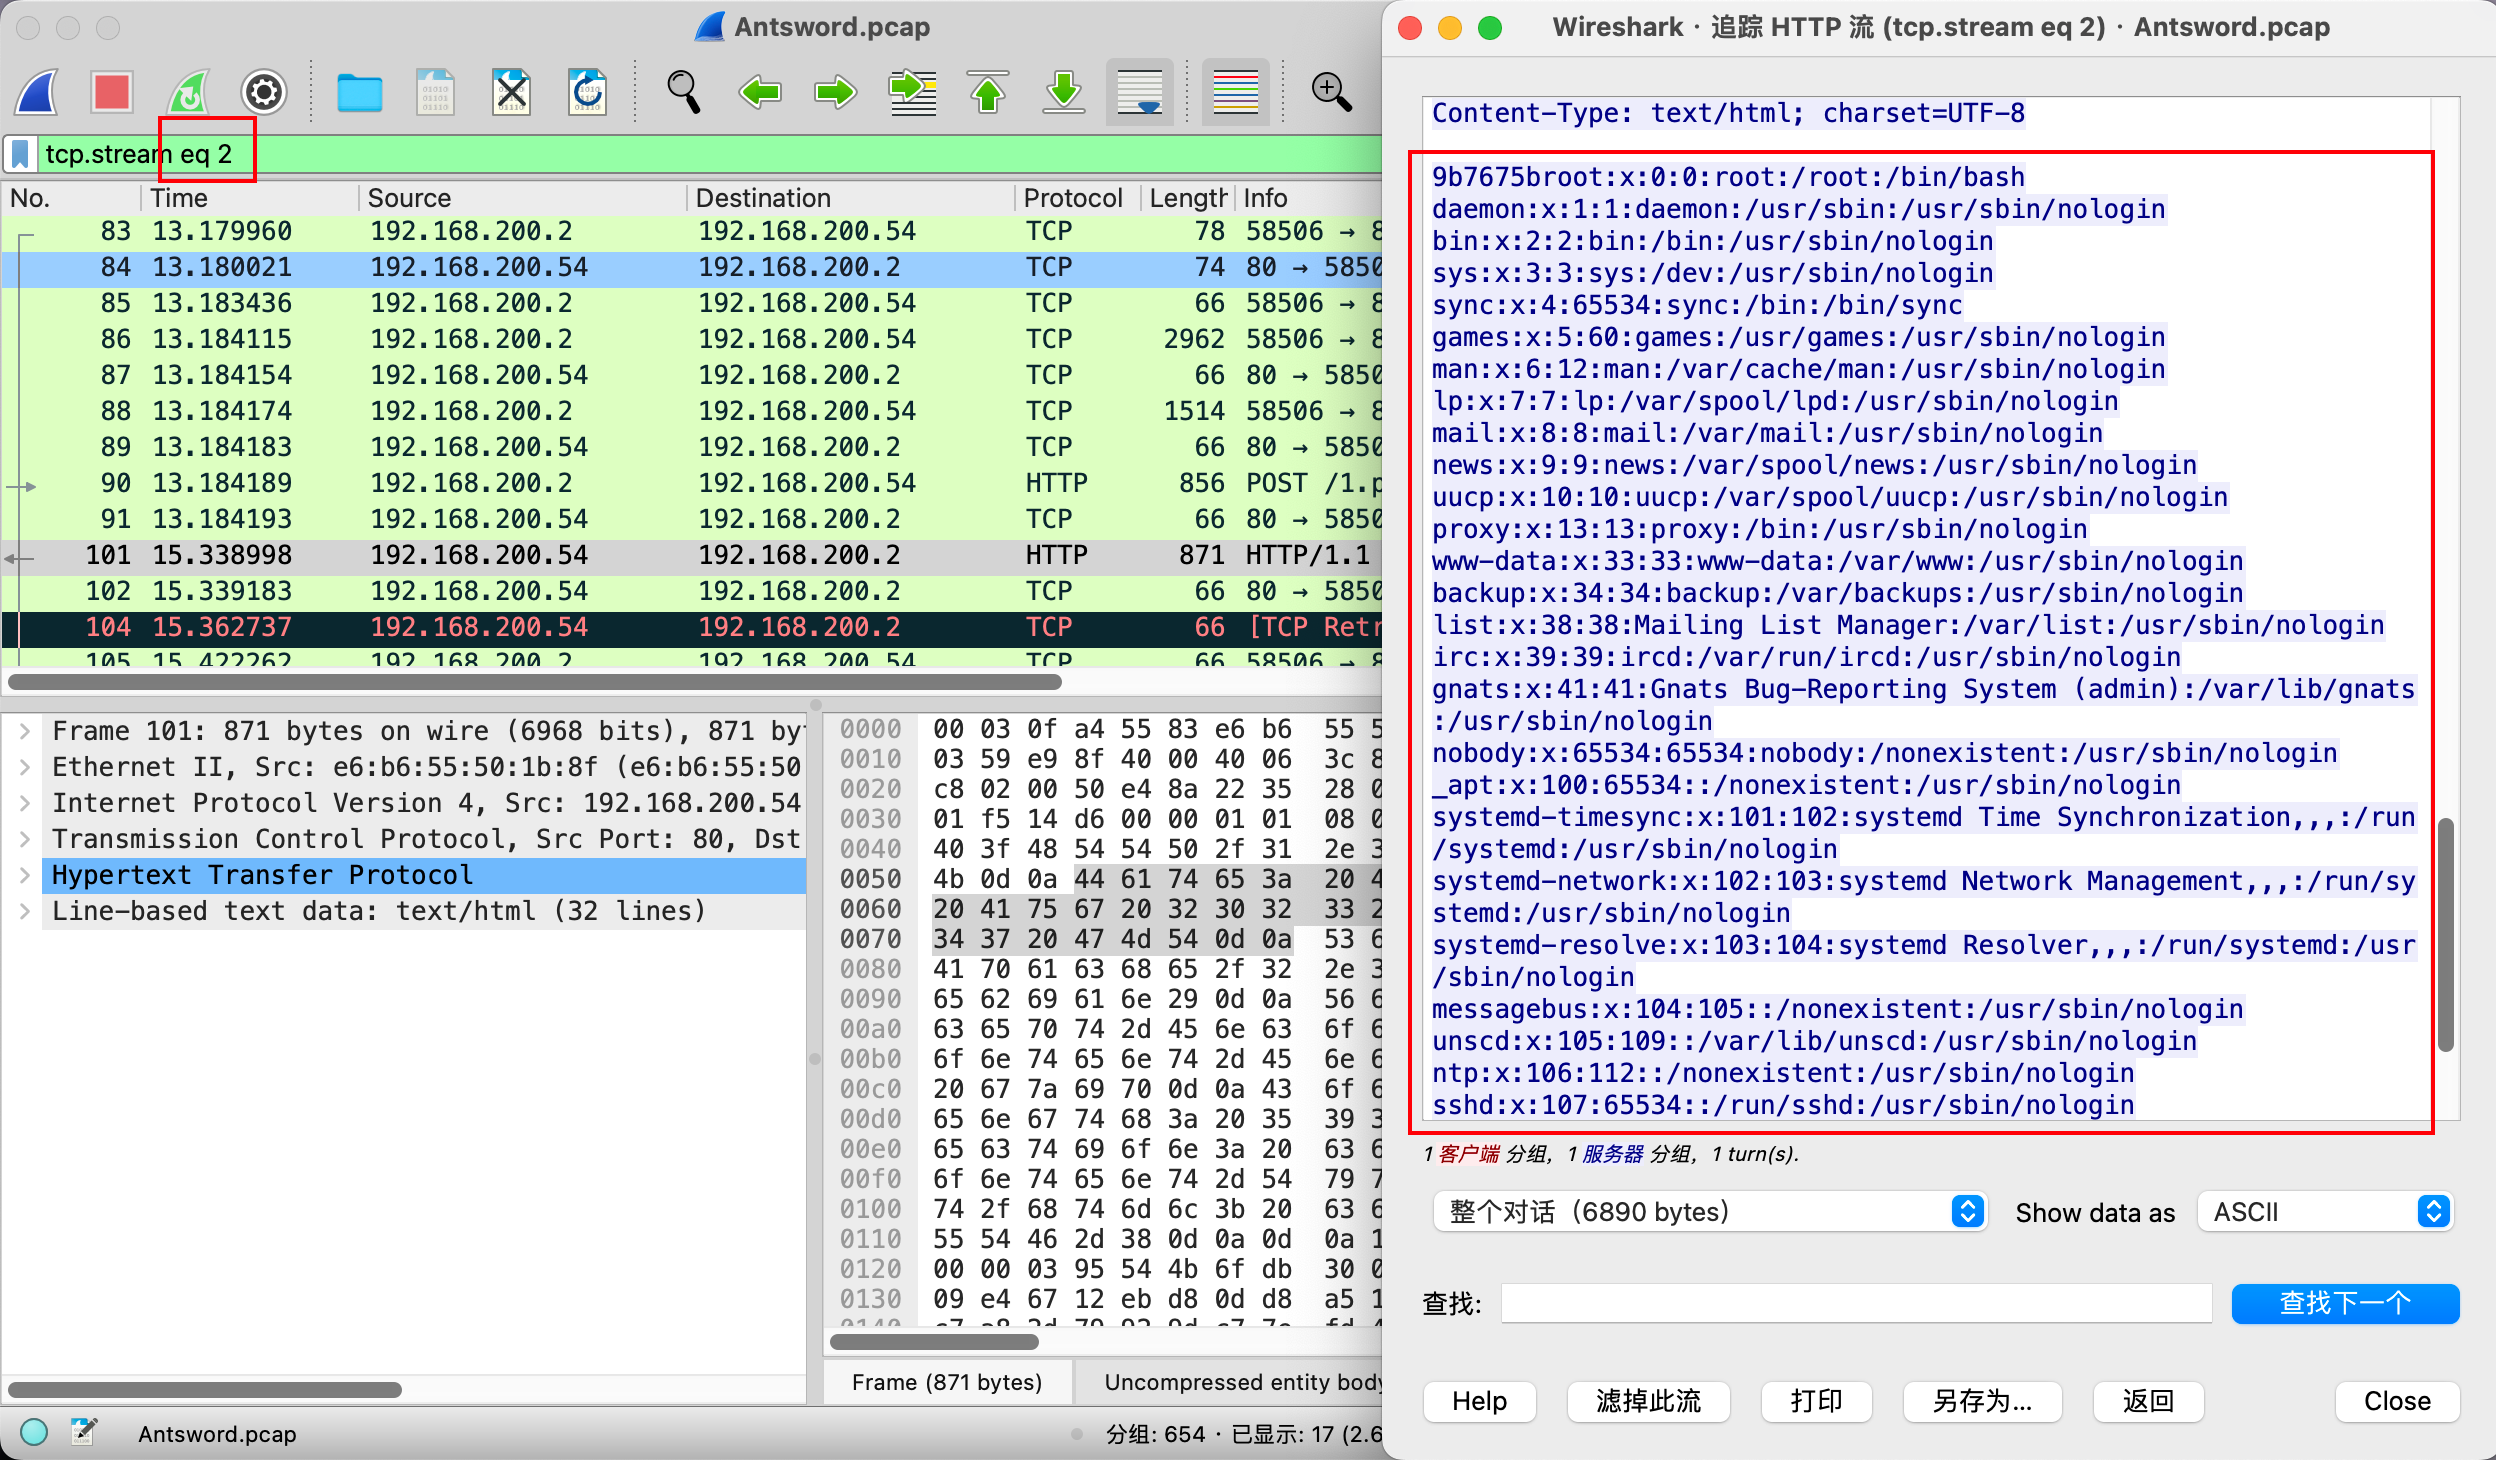Open capture options gear icon

pos(264,93)
